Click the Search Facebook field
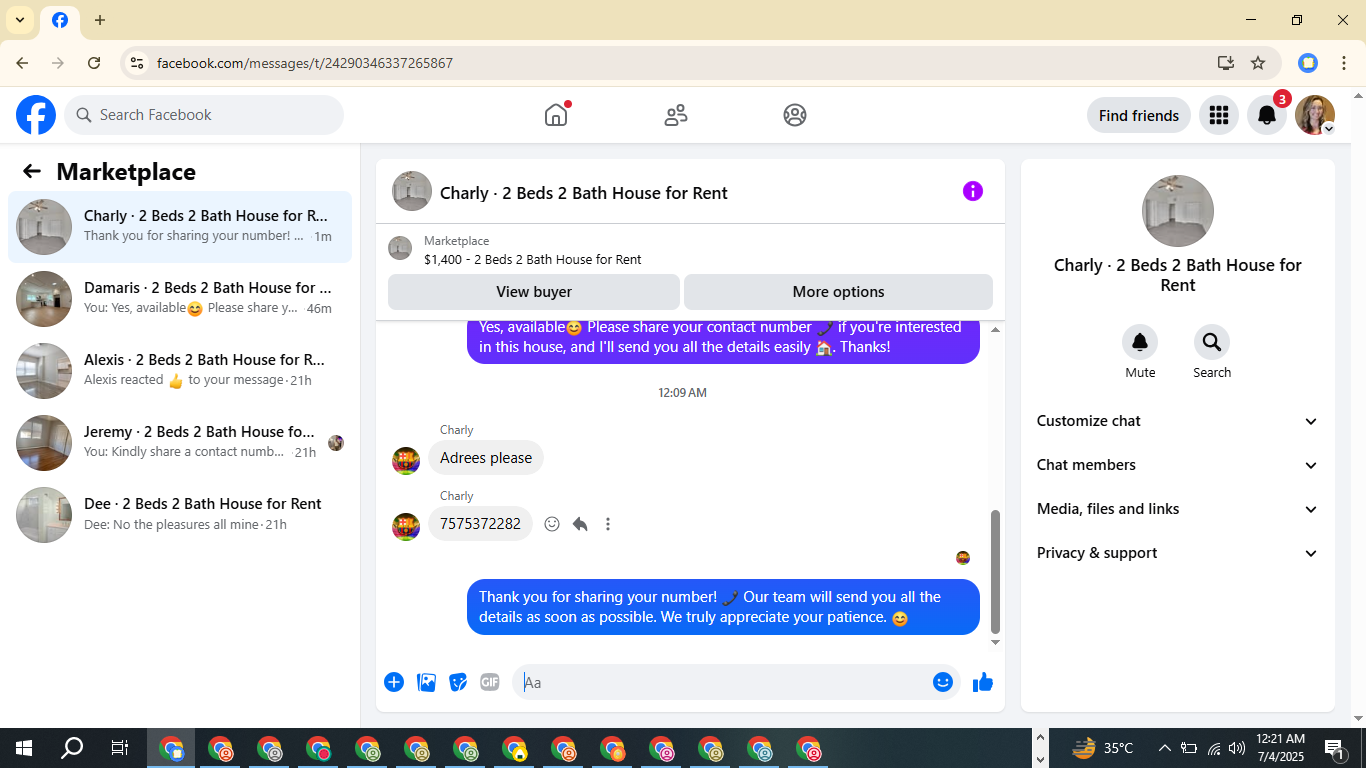 204,115
